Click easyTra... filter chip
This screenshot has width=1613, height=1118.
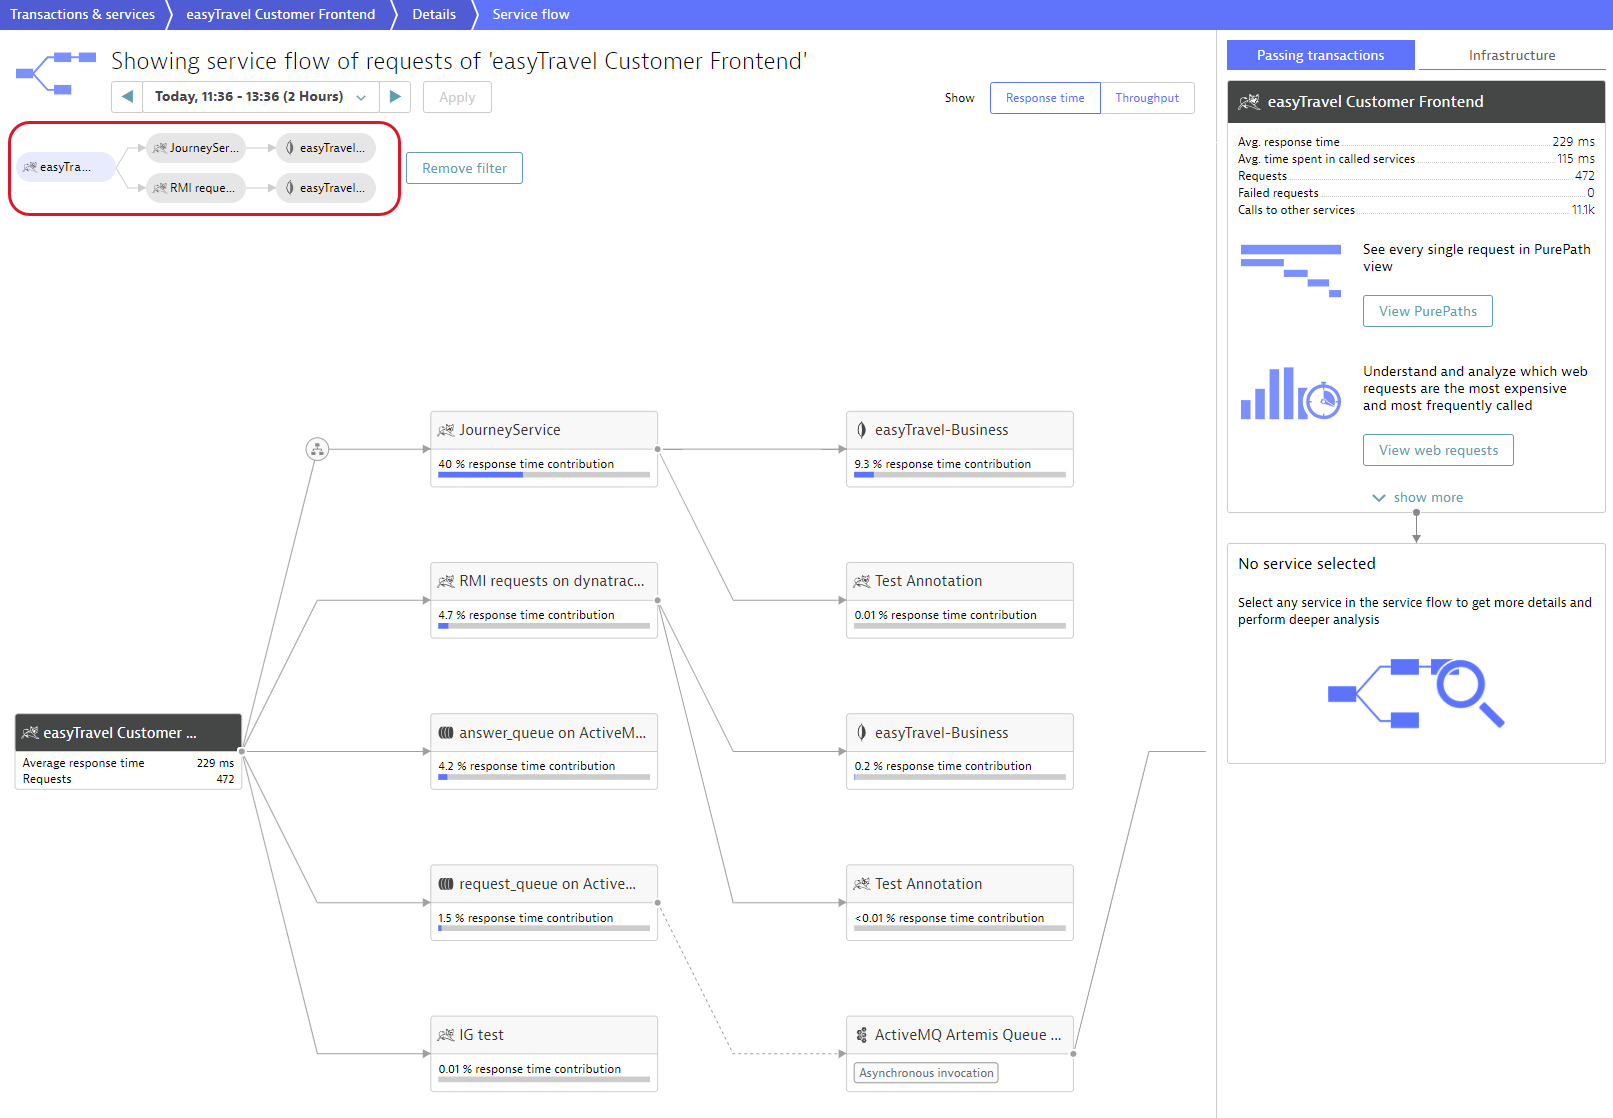[x=66, y=167]
